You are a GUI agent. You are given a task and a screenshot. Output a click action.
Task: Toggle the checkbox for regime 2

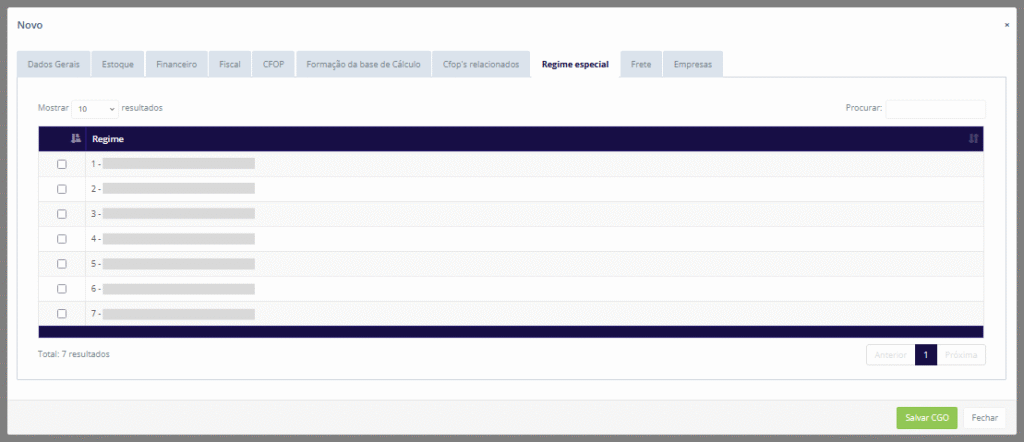[62, 189]
